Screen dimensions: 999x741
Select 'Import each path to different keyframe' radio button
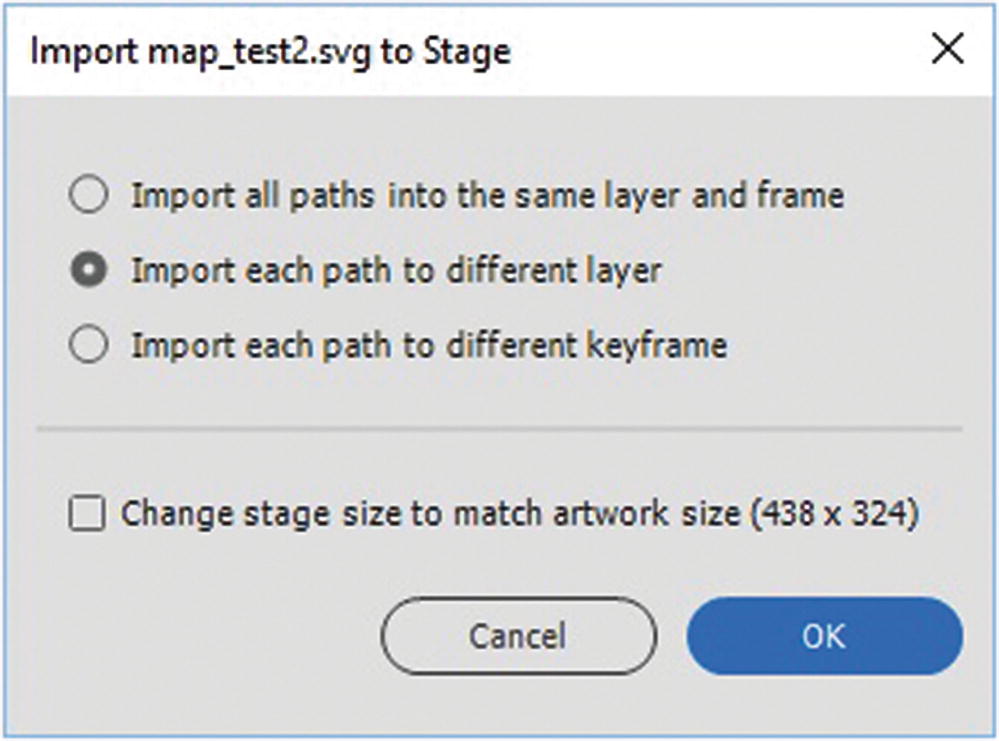pyautogui.click(x=89, y=346)
